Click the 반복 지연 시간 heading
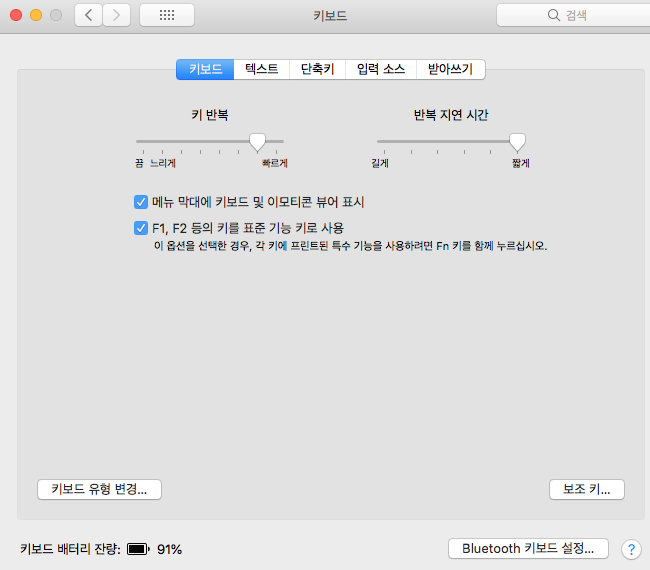 click(451, 115)
